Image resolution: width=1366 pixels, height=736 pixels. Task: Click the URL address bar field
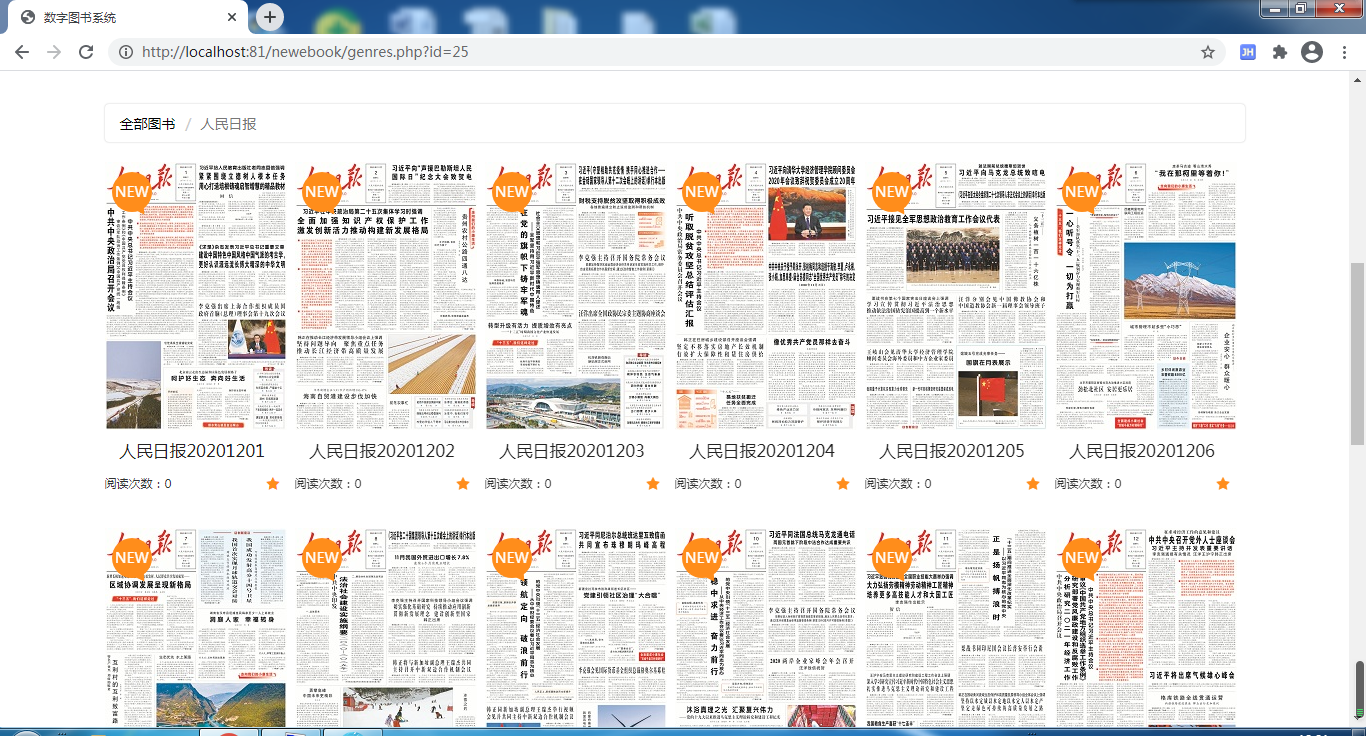pyautogui.click(x=660, y=52)
